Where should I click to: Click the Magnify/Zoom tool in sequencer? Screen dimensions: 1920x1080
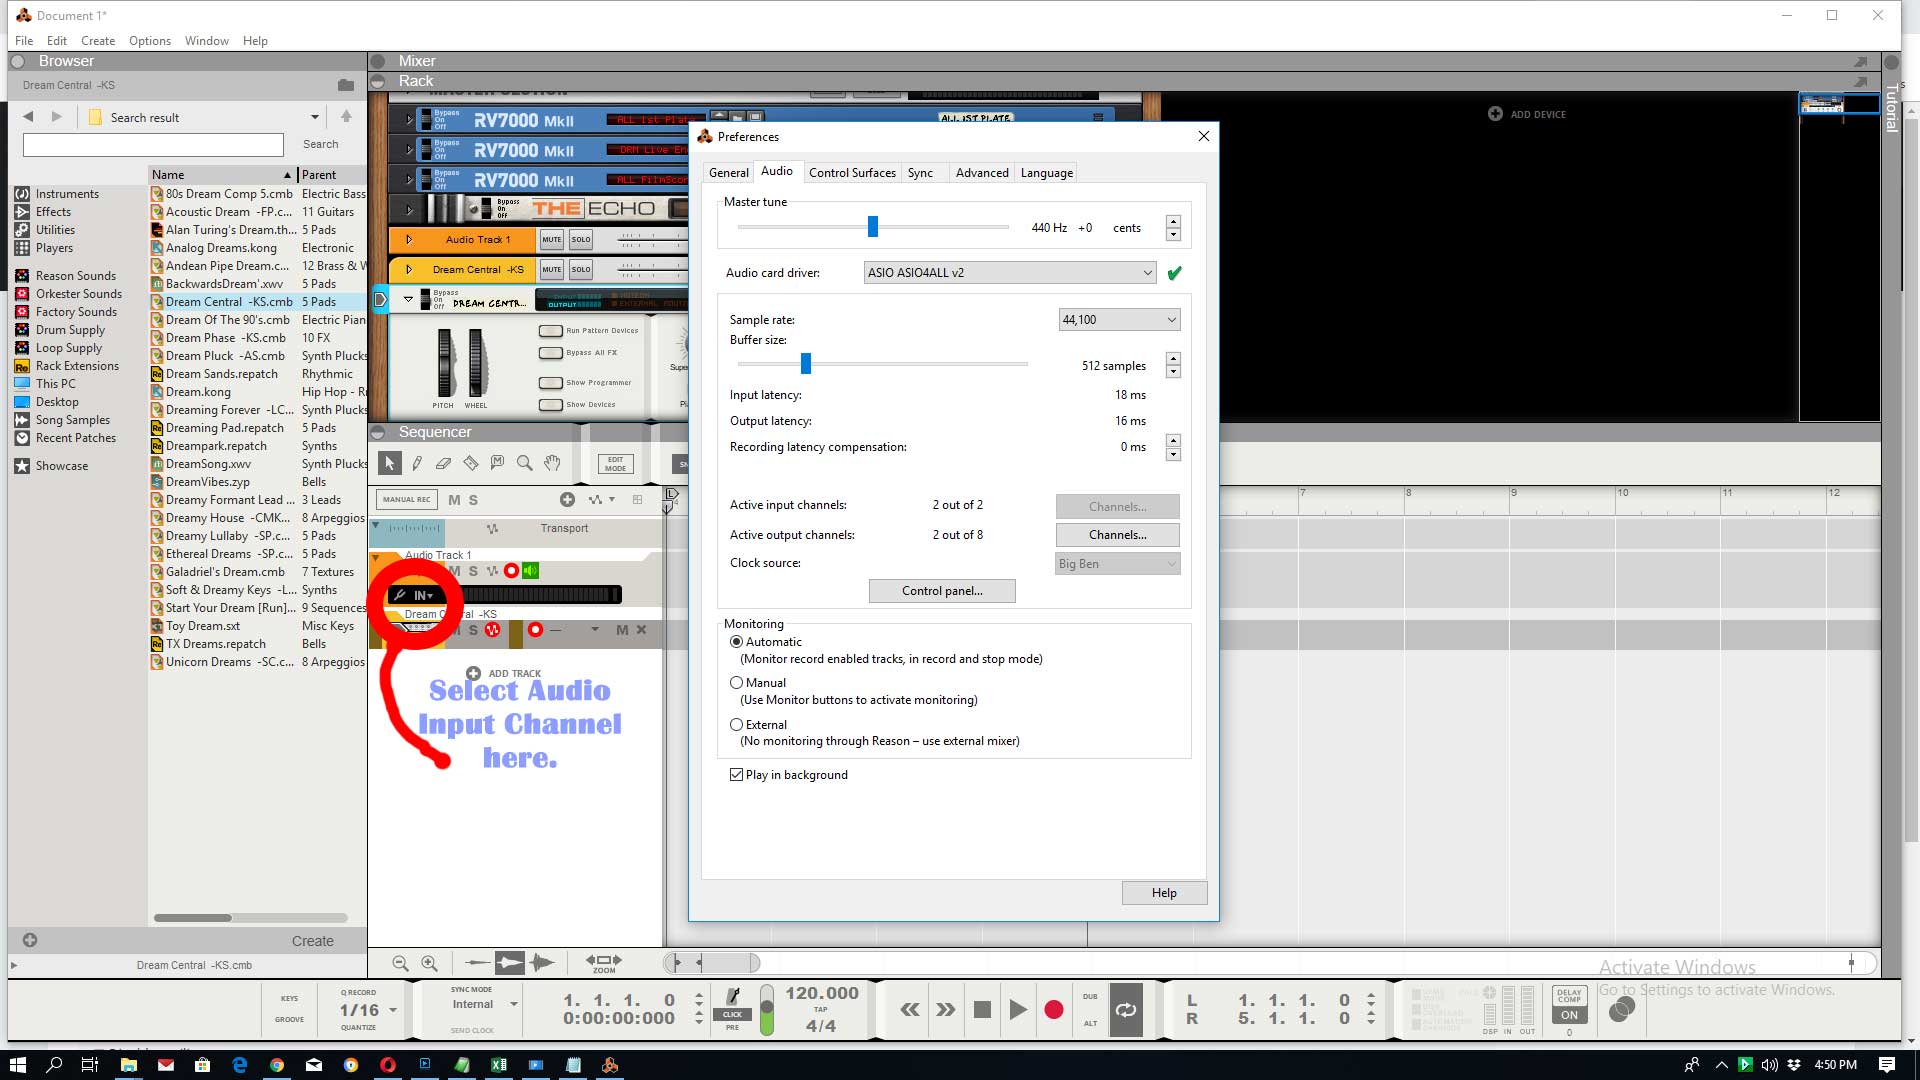pos(524,463)
